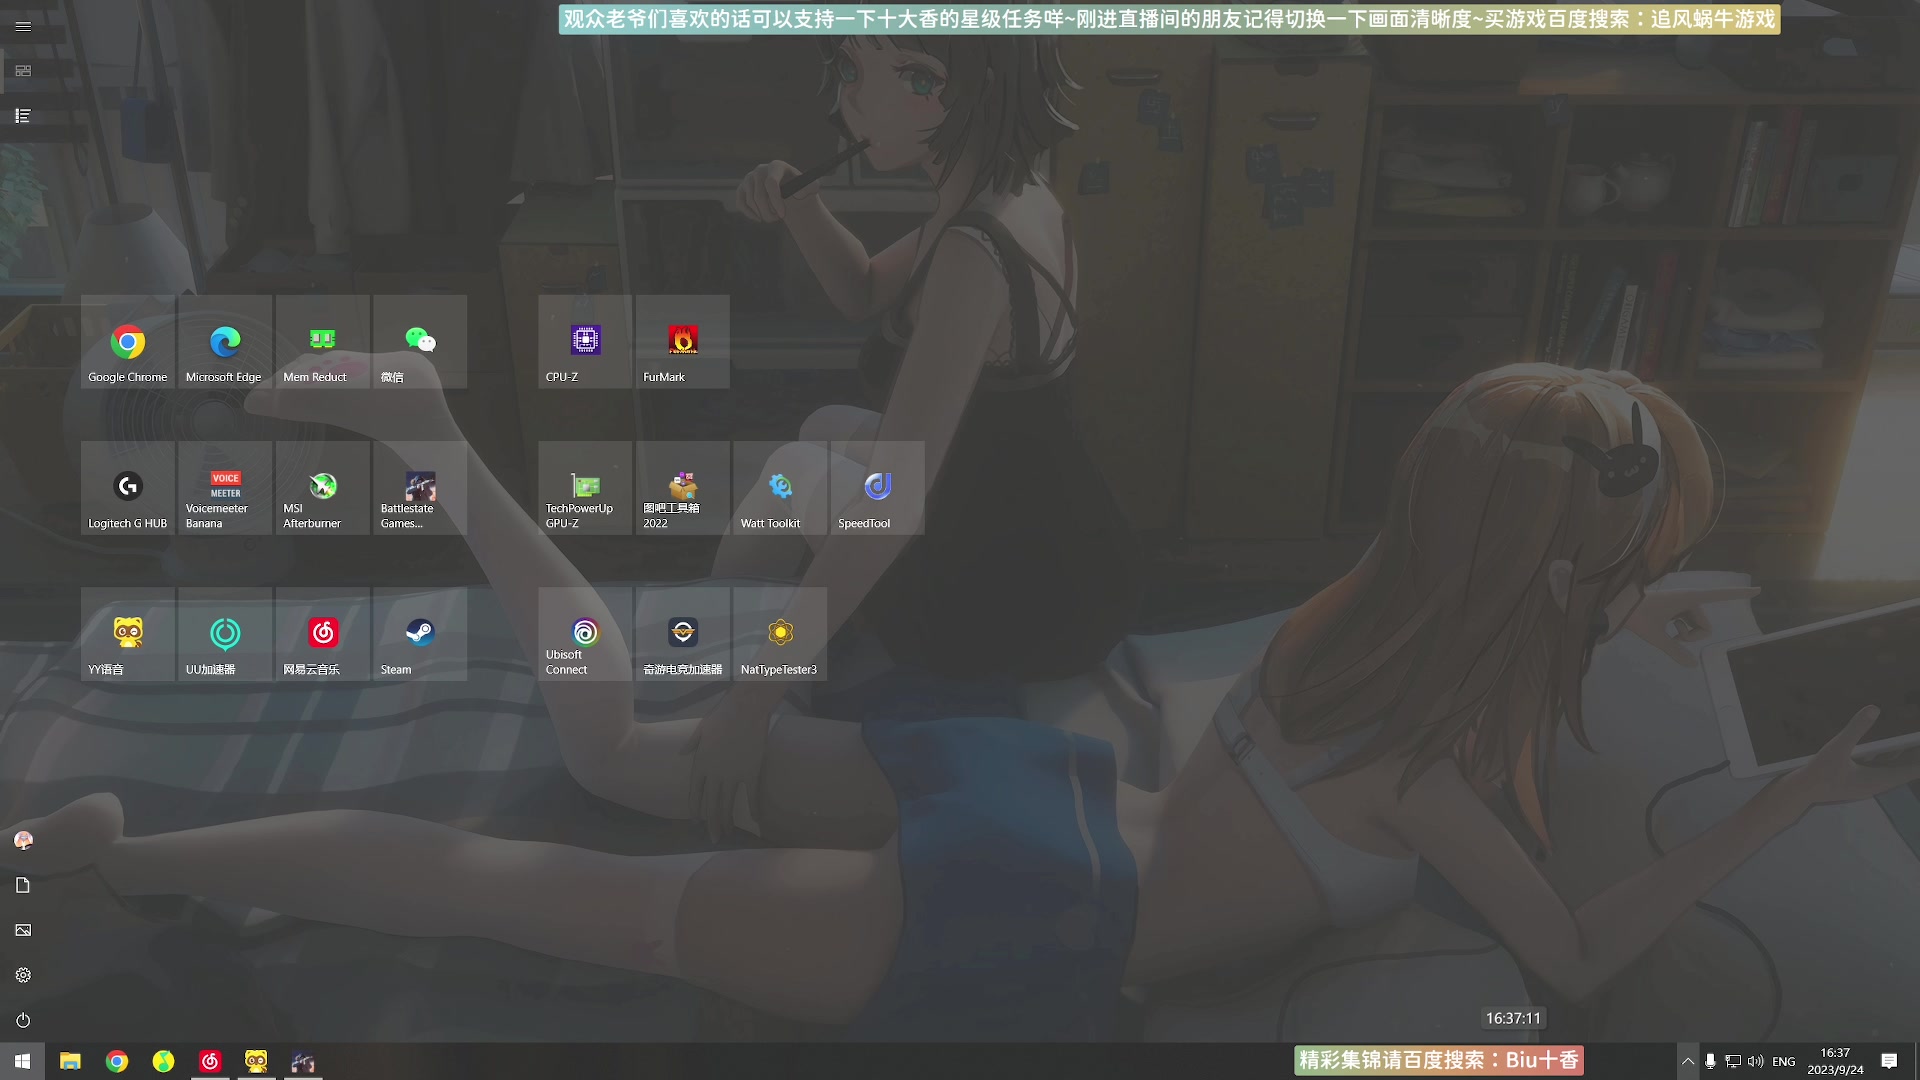Viewport: 1920px width, 1080px height.
Task: Open Settings from the Start sidebar
Action: (23, 974)
